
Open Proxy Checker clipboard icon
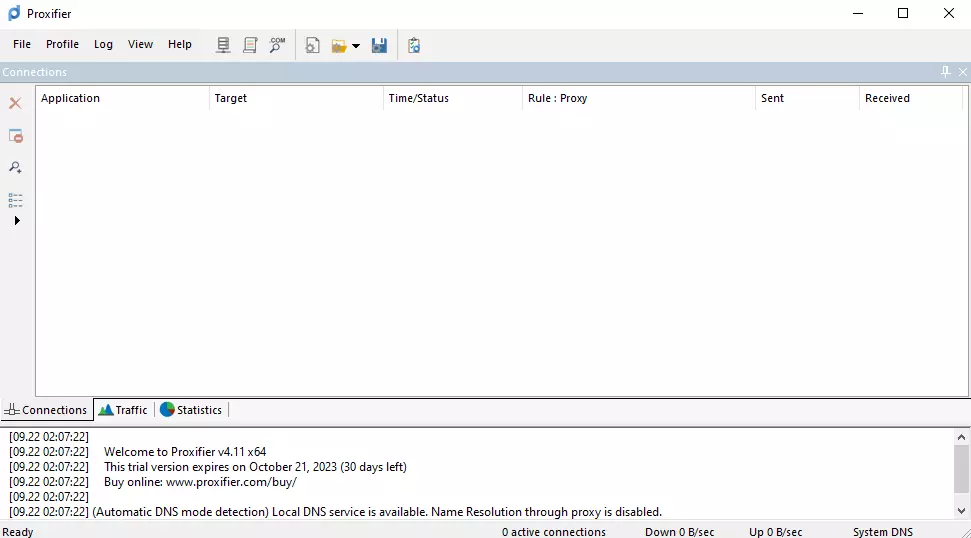coord(414,45)
